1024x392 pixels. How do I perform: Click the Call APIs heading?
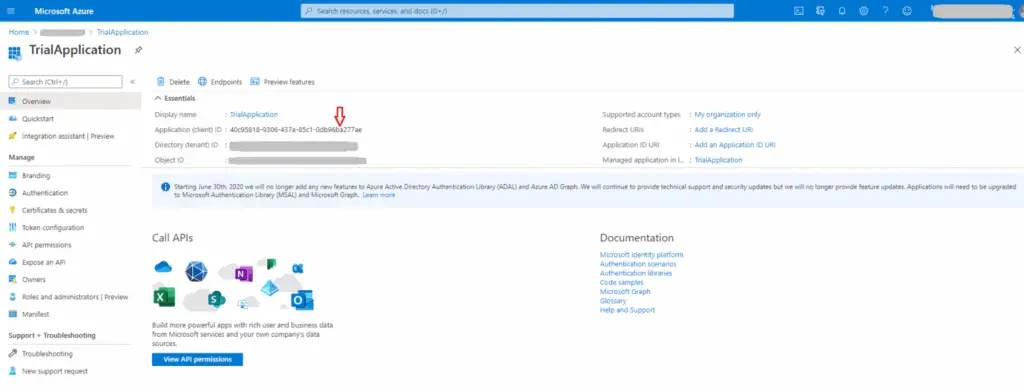click(172, 238)
